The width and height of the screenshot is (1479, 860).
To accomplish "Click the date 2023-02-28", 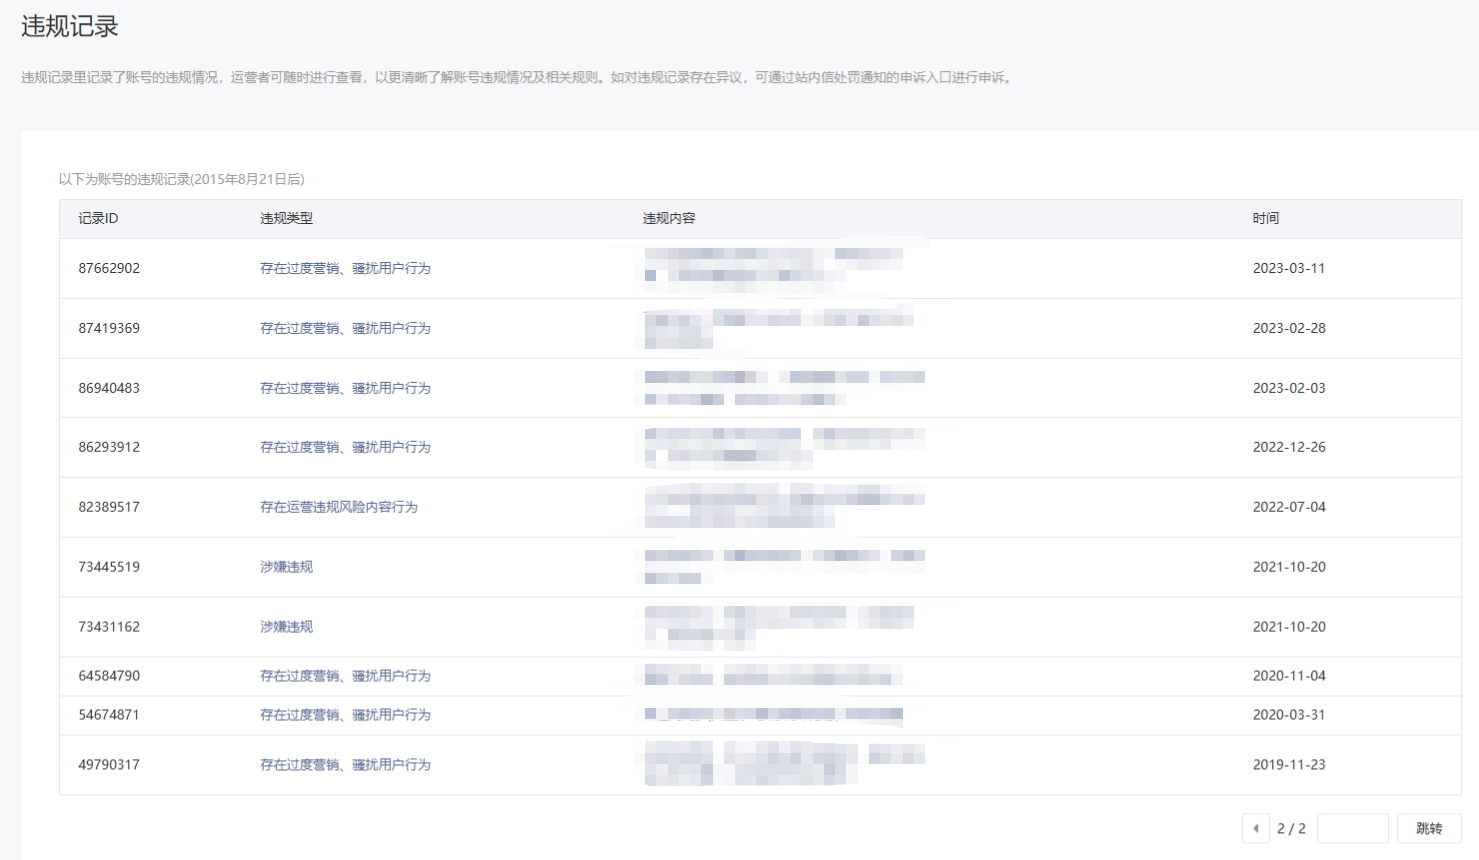I will point(1289,328).
